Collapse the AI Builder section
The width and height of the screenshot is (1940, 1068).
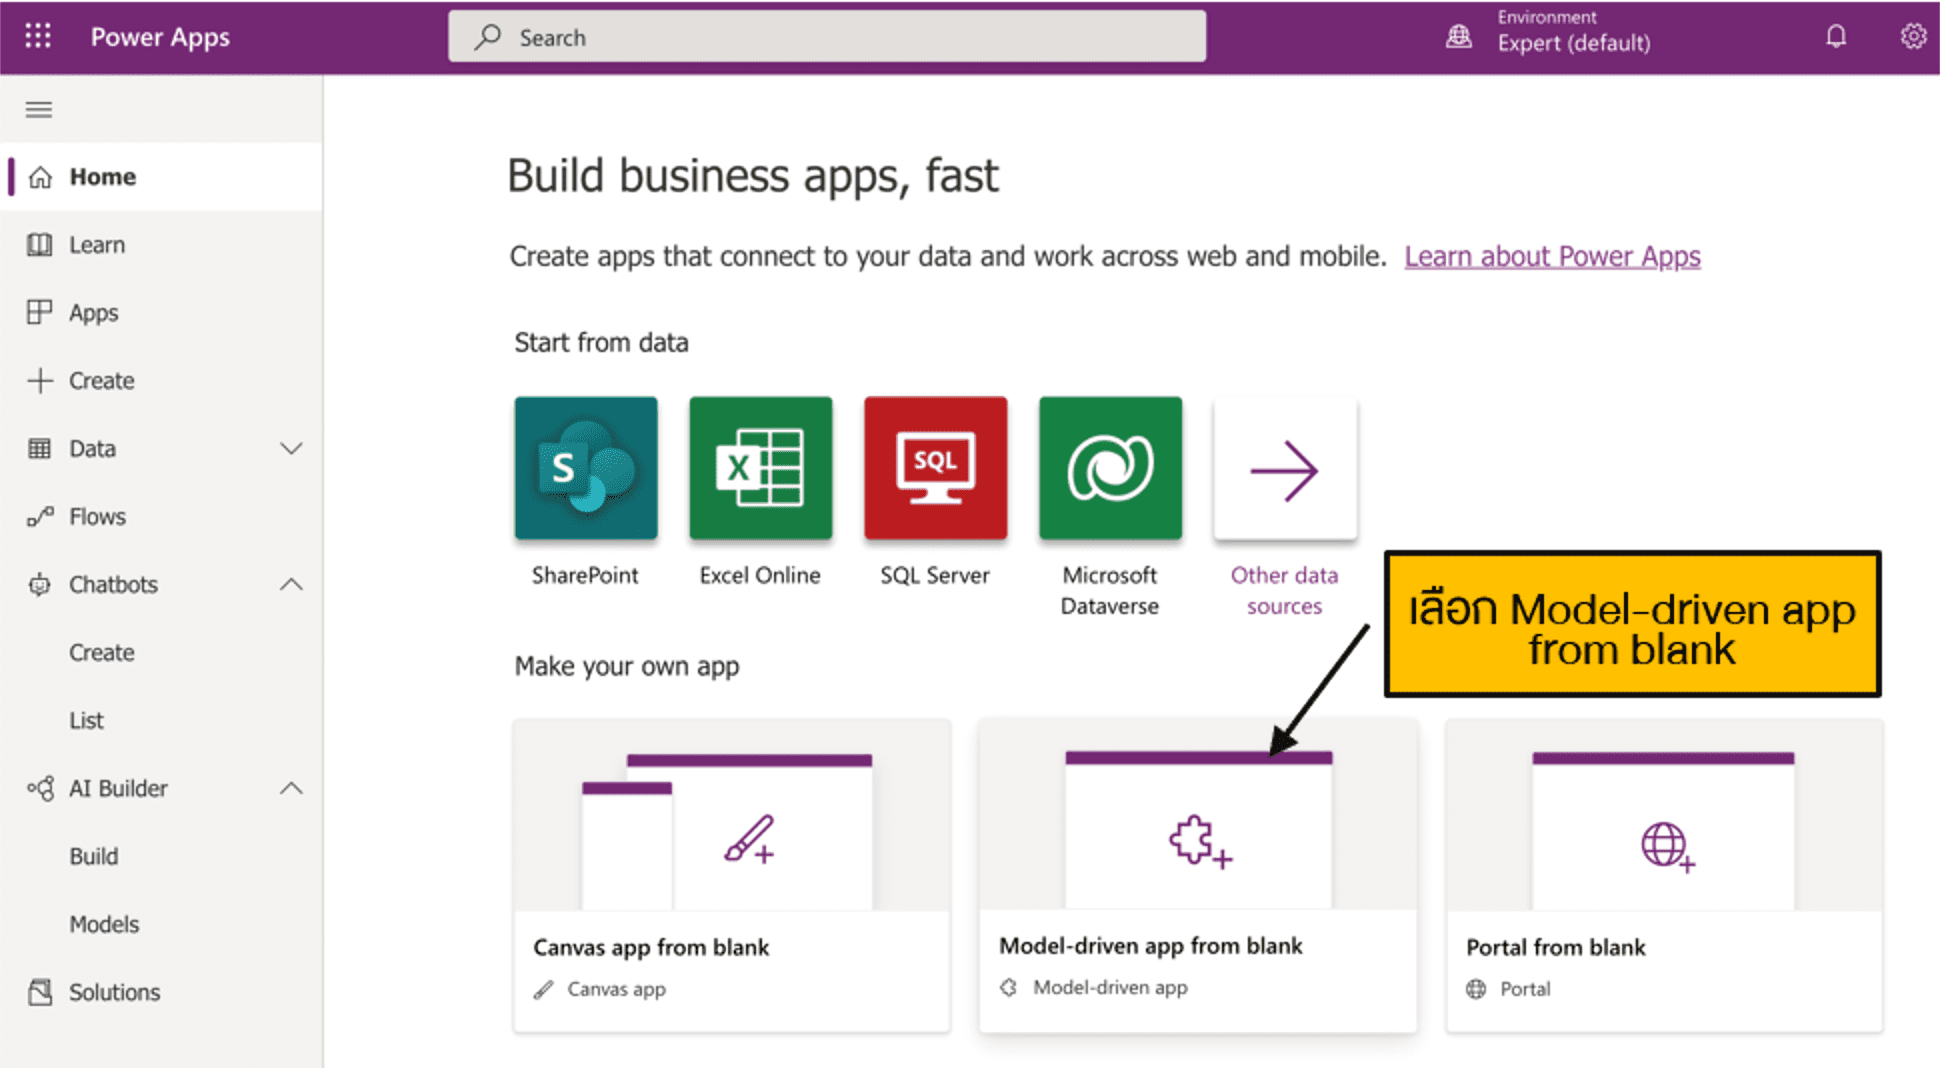point(291,788)
